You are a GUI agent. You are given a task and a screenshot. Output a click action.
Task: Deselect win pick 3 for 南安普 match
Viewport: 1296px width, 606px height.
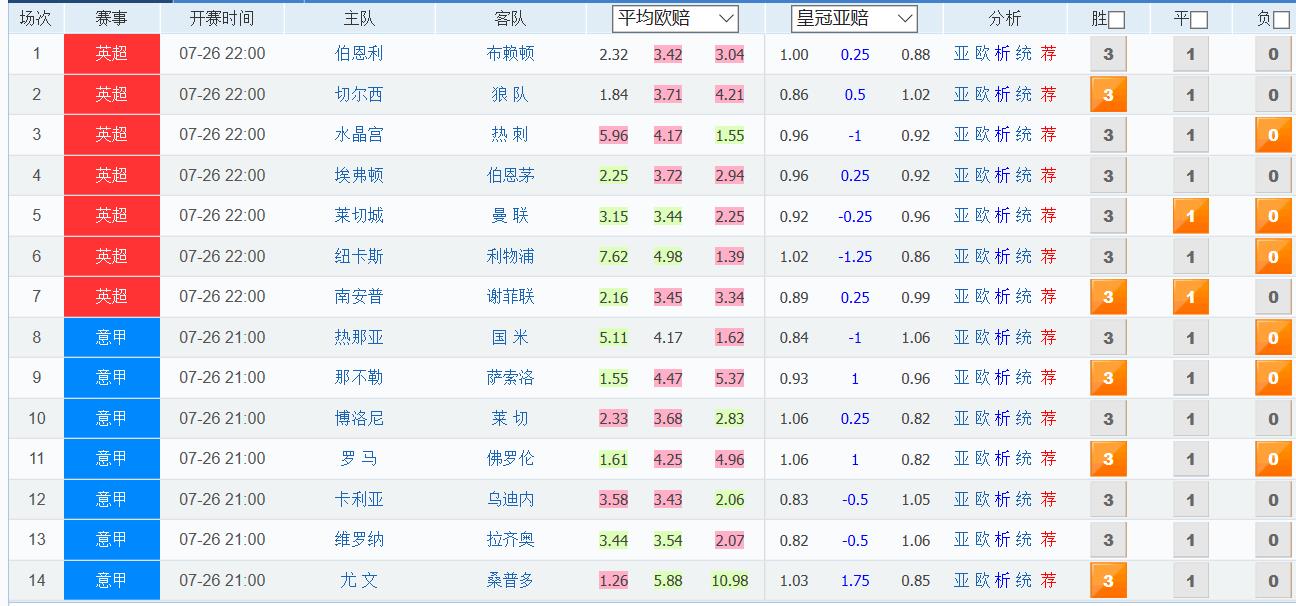[x=1108, y=297]
